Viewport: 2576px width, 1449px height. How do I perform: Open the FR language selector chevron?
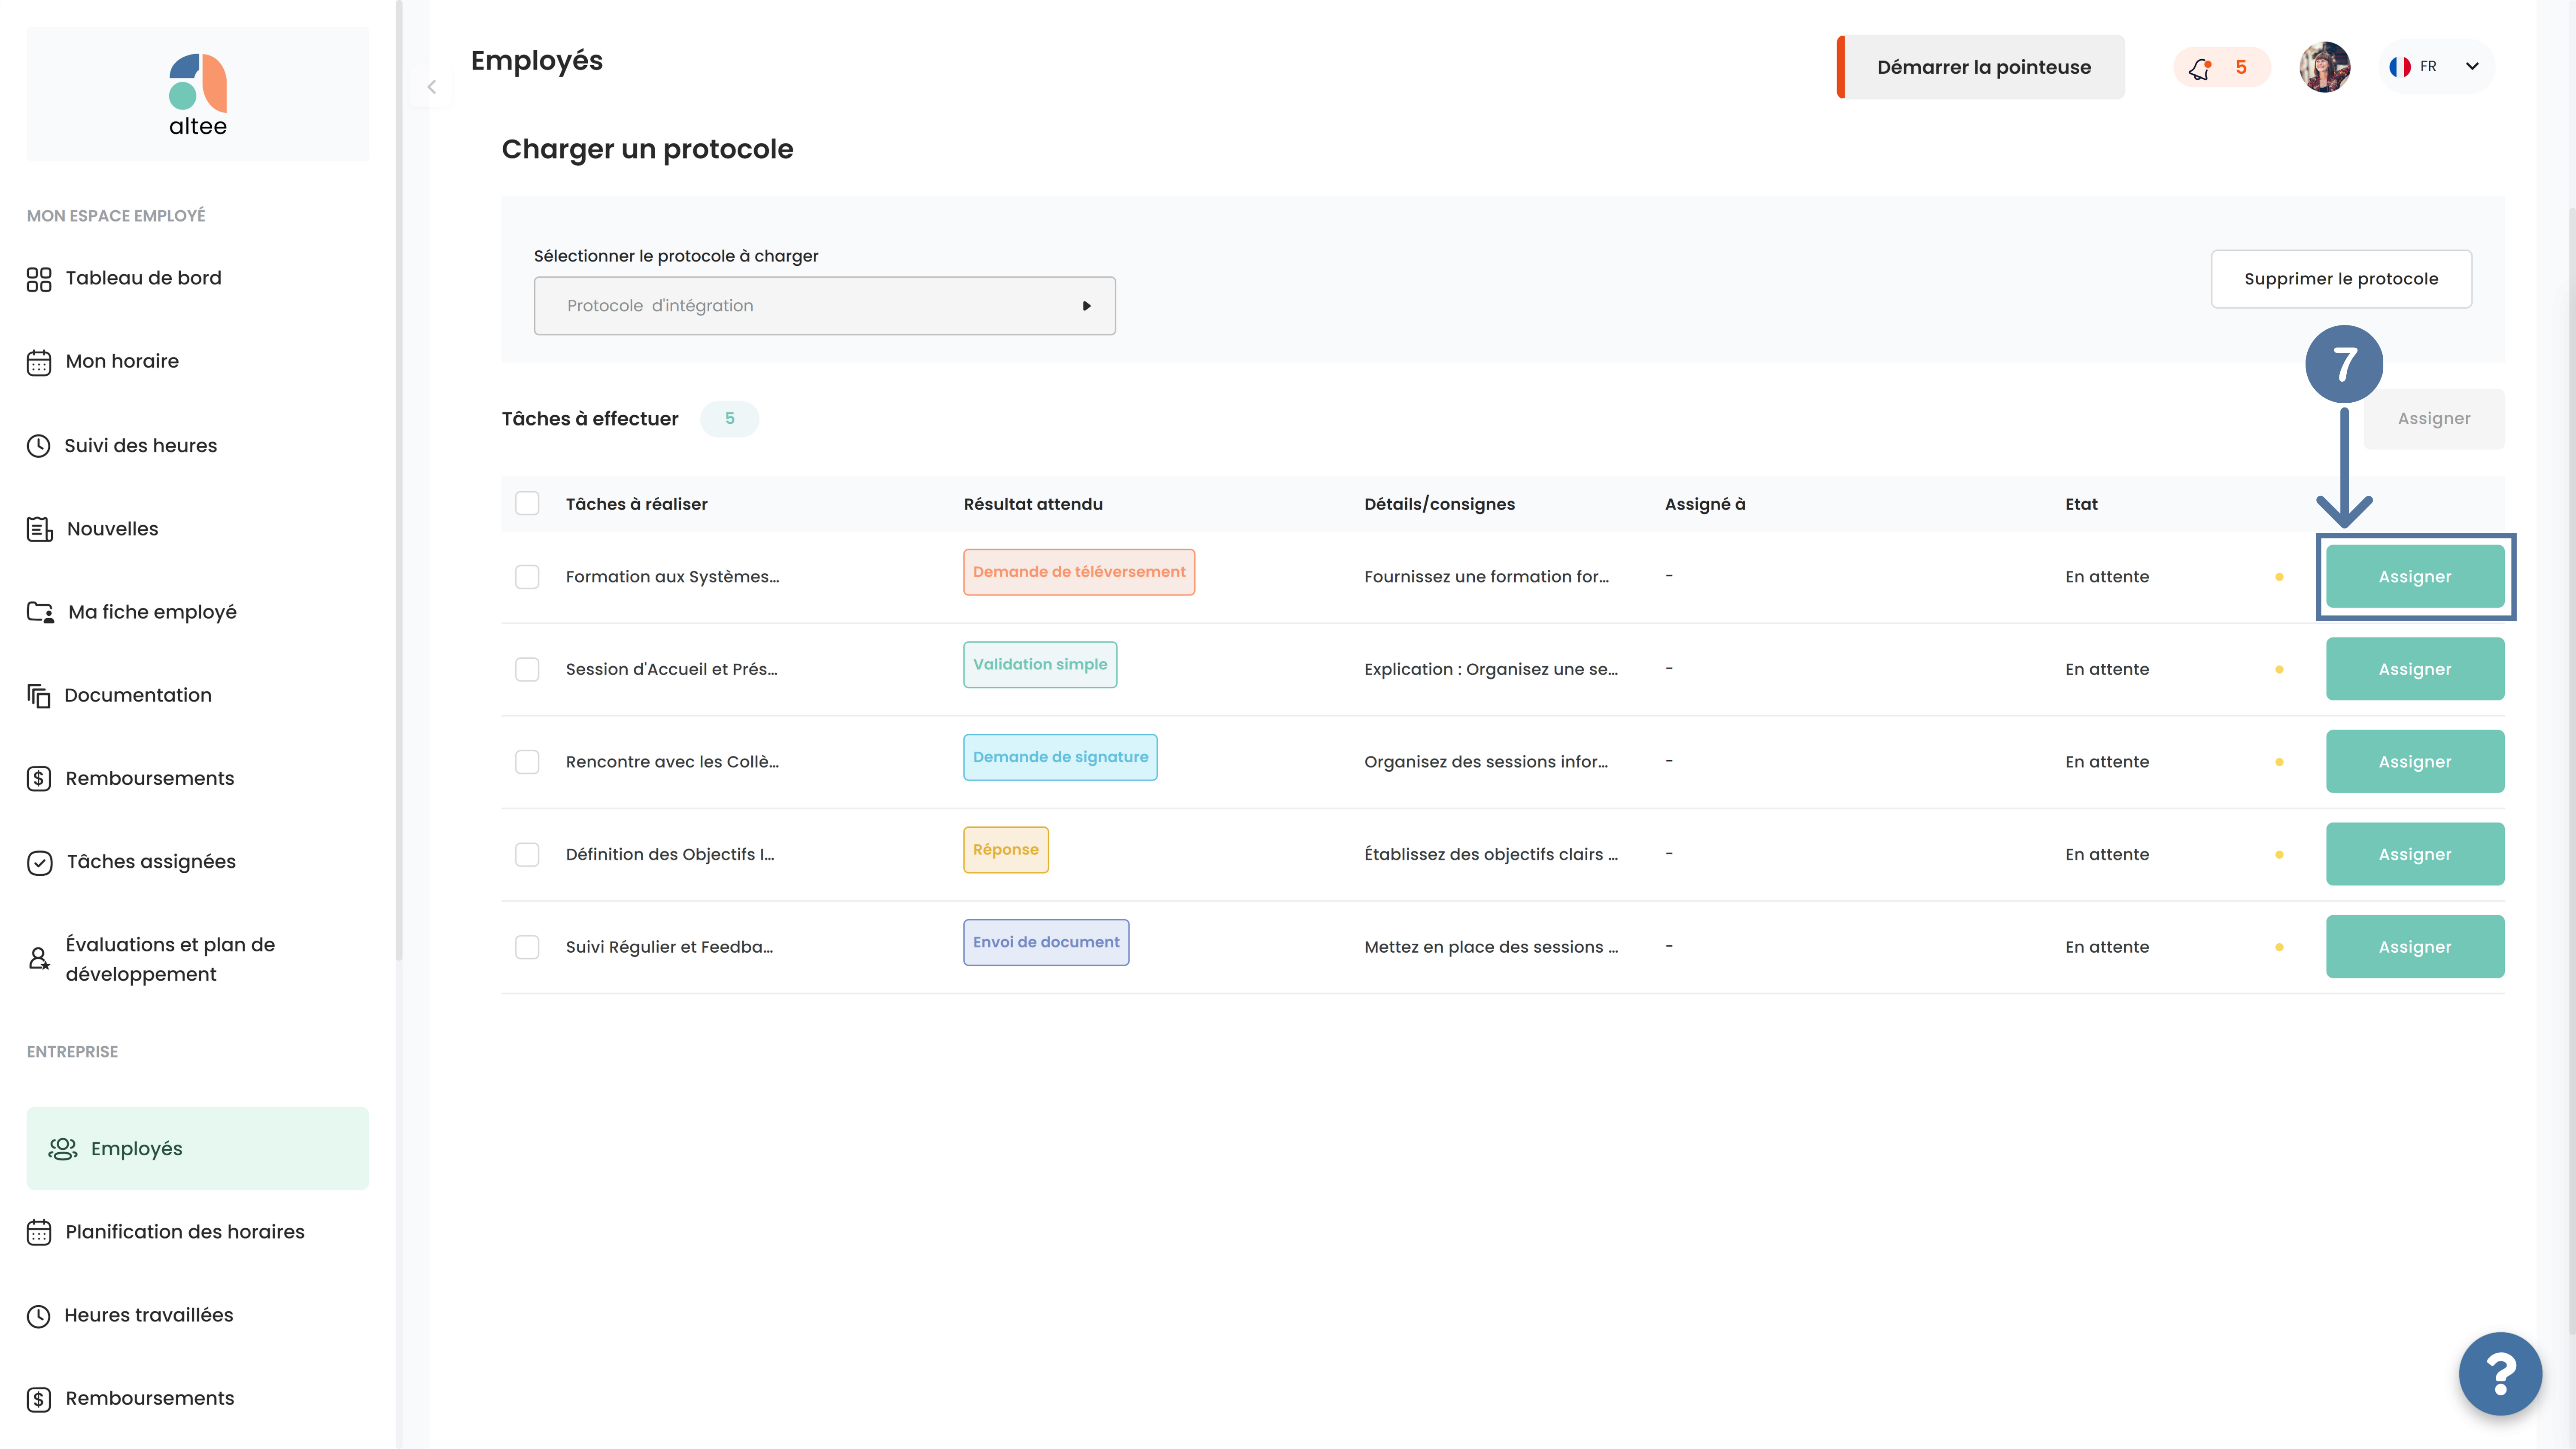[x=2472, y=67]
